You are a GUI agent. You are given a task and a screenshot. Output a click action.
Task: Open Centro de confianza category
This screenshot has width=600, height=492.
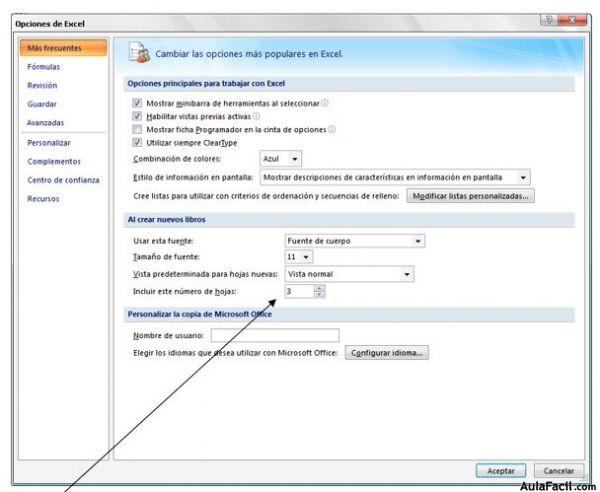(63, 180)
